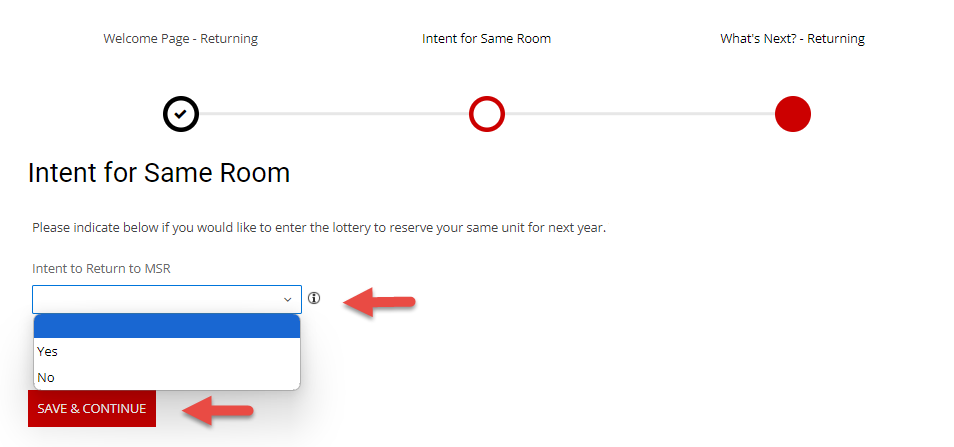The image size is (954, 447).
Task: Click the completed checkmark step circle
Action: (x=181, y=114)
